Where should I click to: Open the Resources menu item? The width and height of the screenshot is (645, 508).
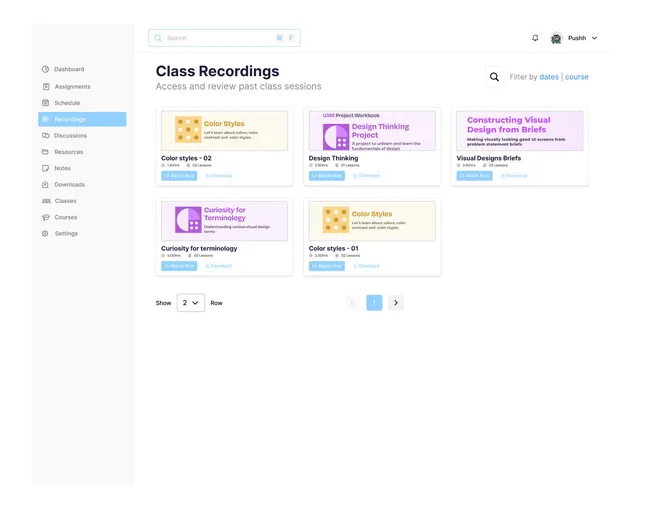pyautogui.click(x=69, y=152)
